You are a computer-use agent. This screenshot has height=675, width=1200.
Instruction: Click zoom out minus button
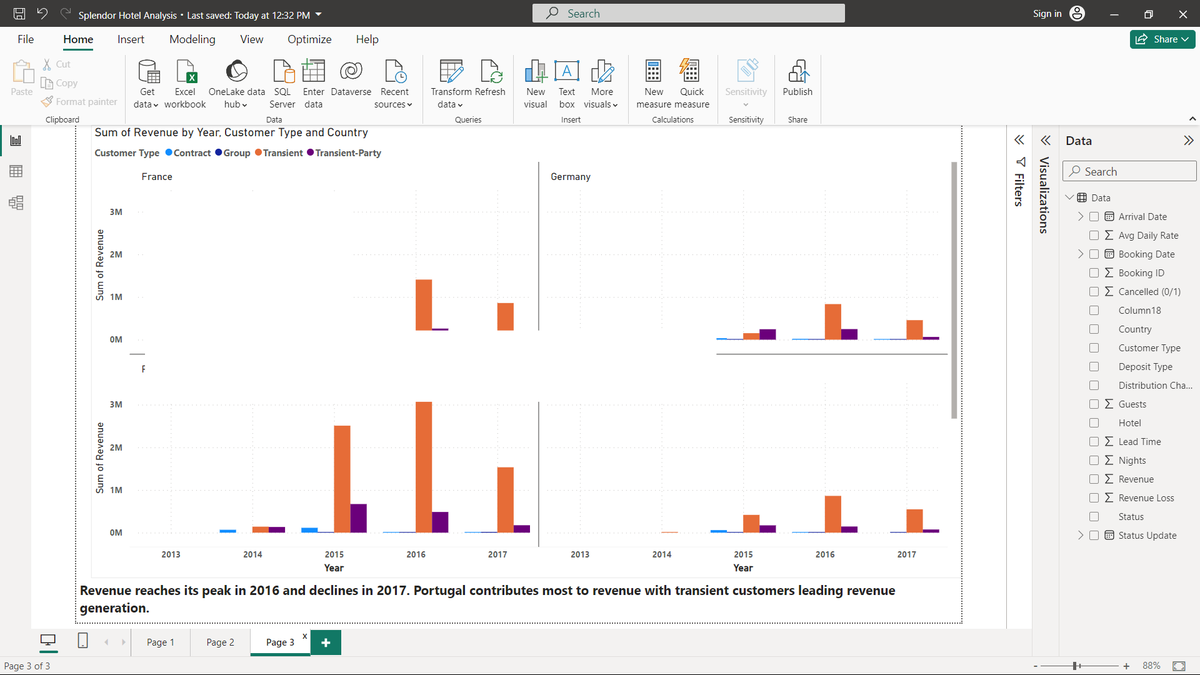click(x=1037, y=666)
